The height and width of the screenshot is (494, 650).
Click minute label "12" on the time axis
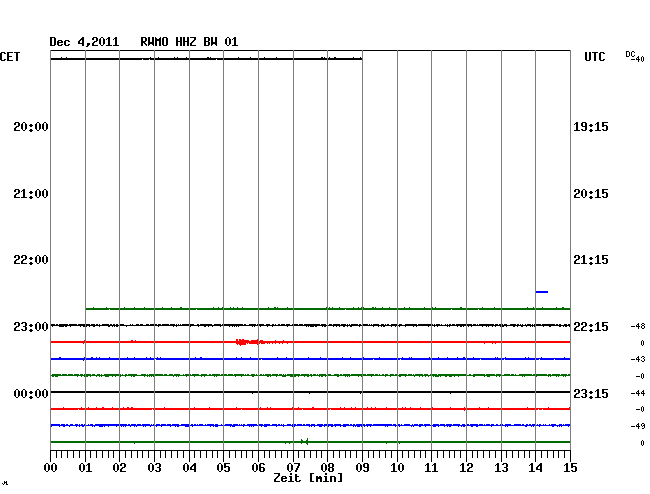[x=466, y=468]
